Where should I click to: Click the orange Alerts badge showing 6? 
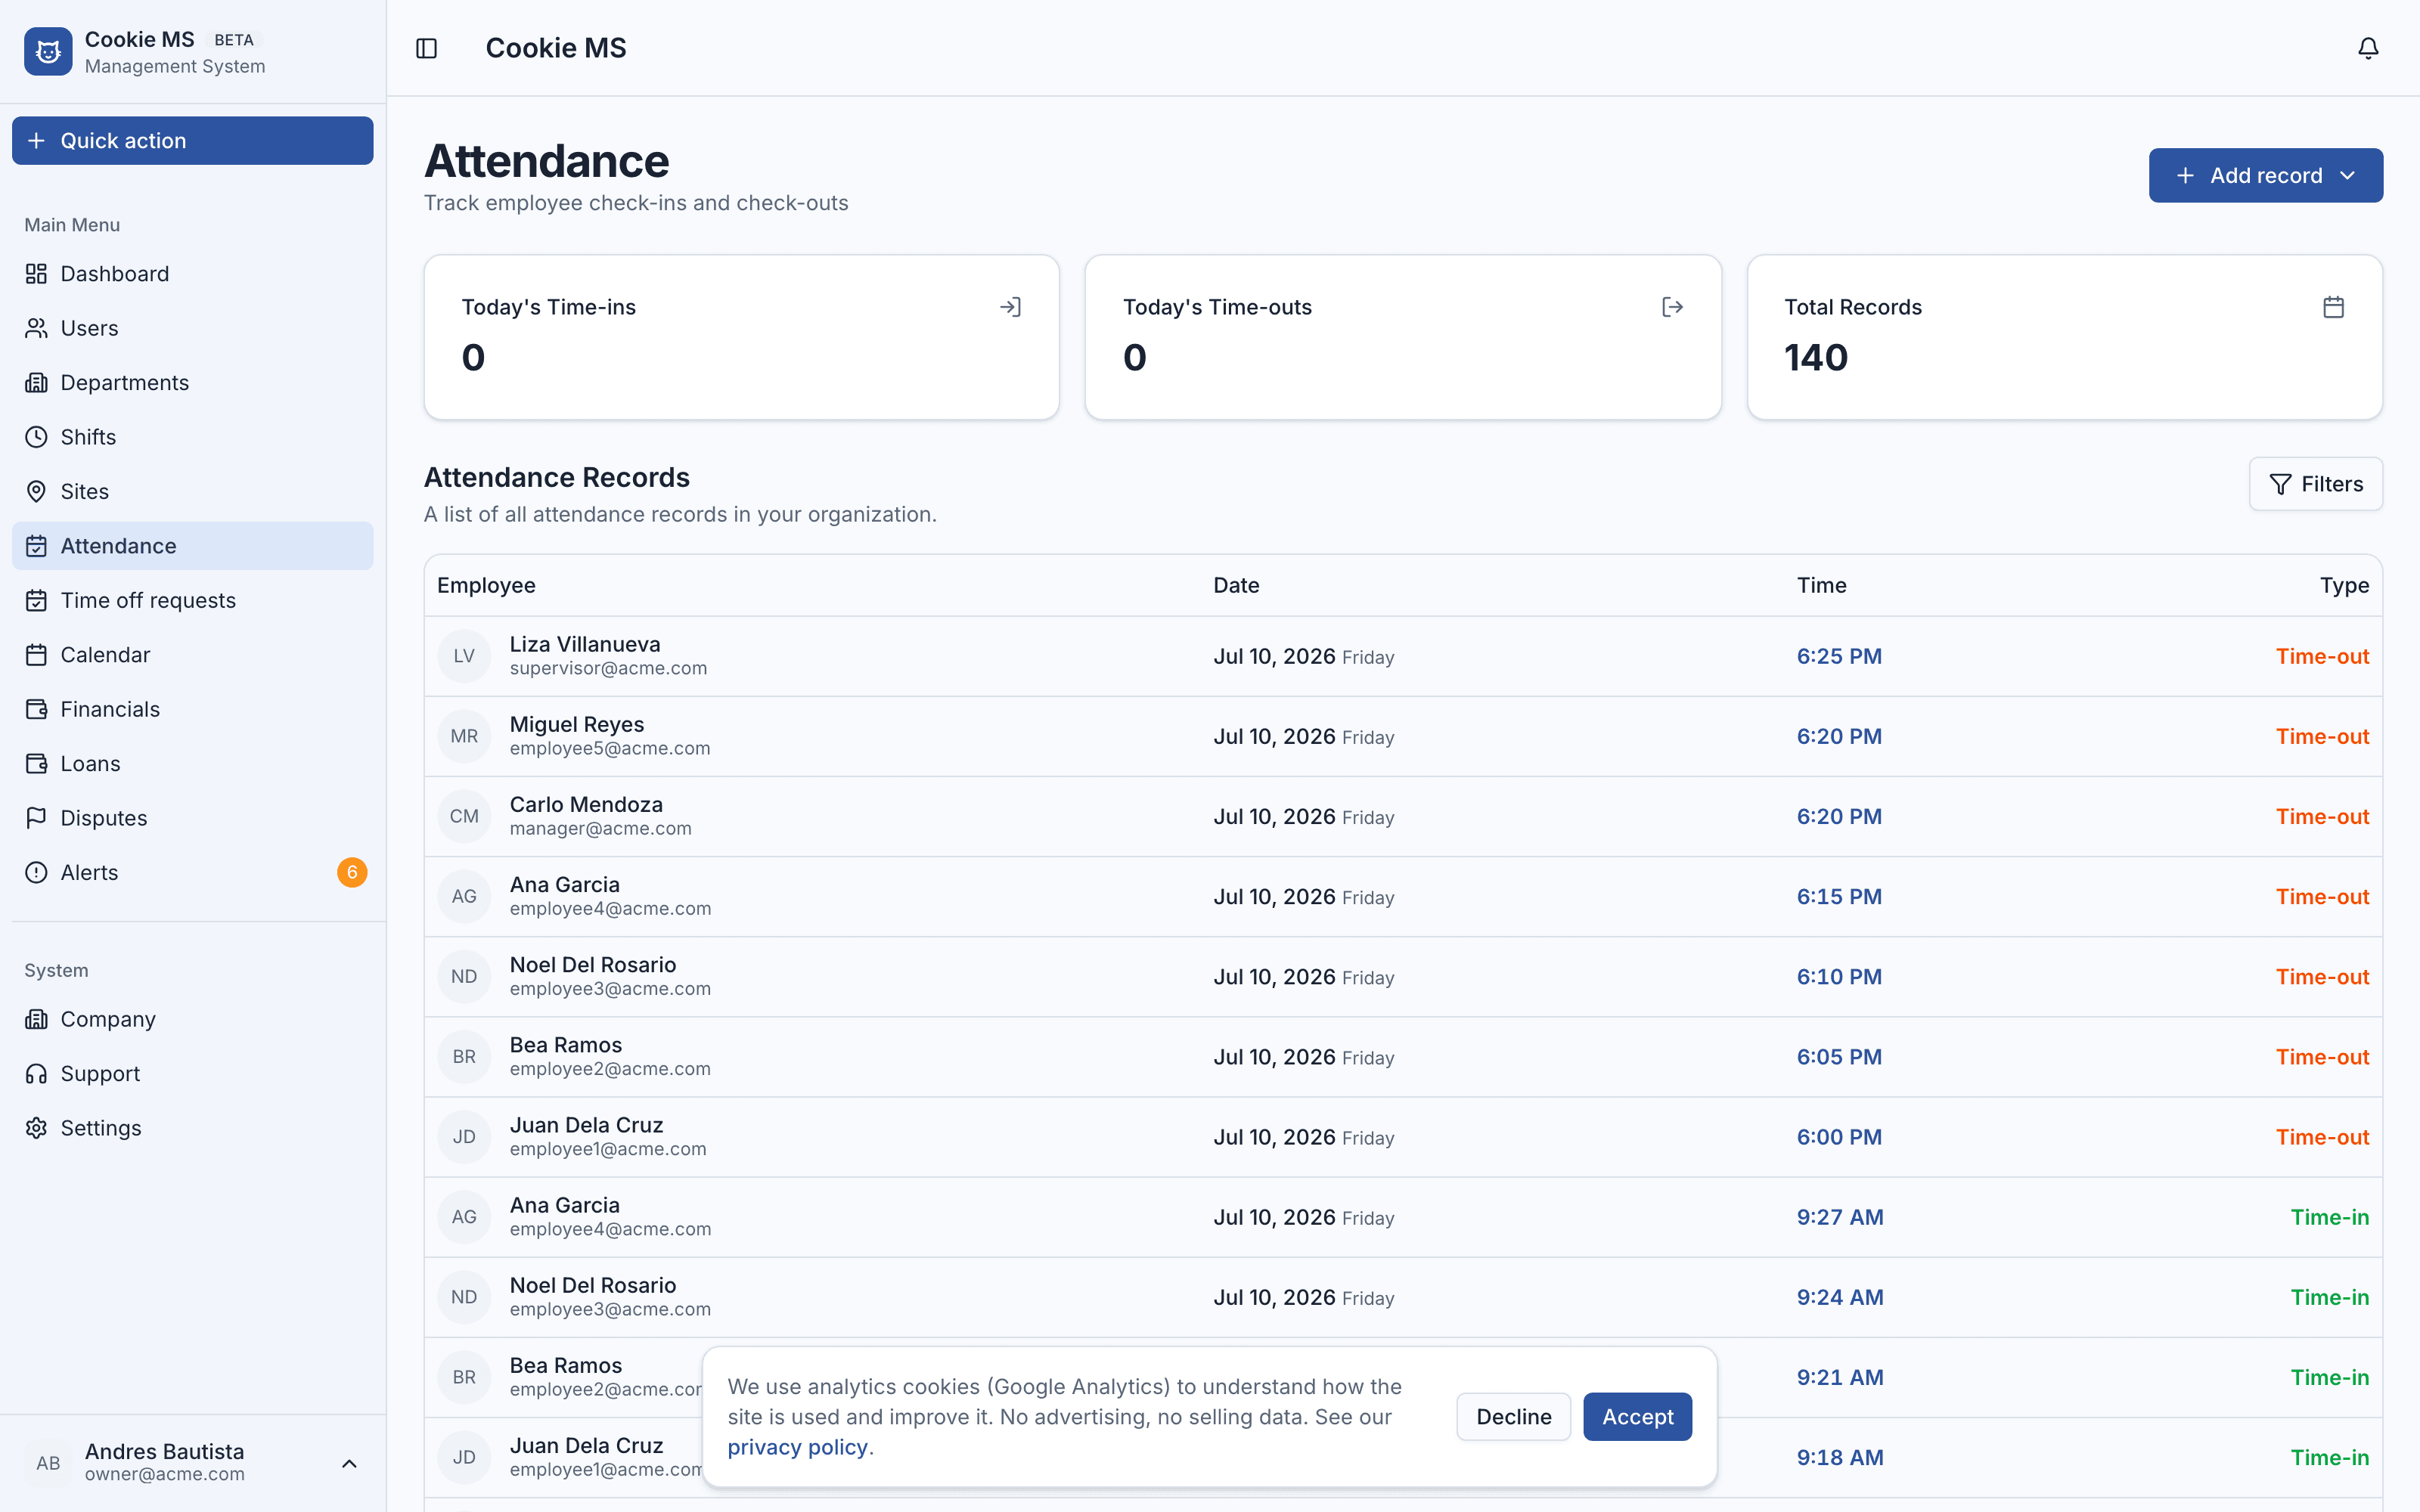352,872
